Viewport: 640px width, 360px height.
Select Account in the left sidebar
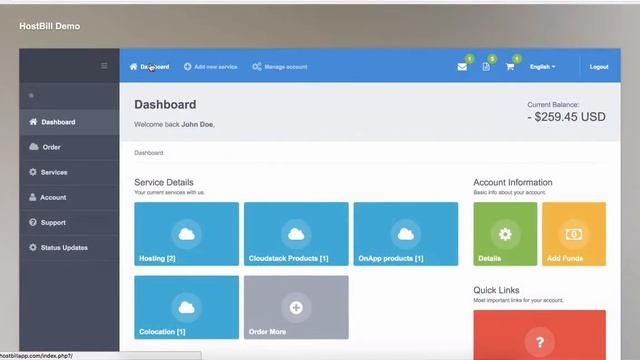click(x=69, y=198)
